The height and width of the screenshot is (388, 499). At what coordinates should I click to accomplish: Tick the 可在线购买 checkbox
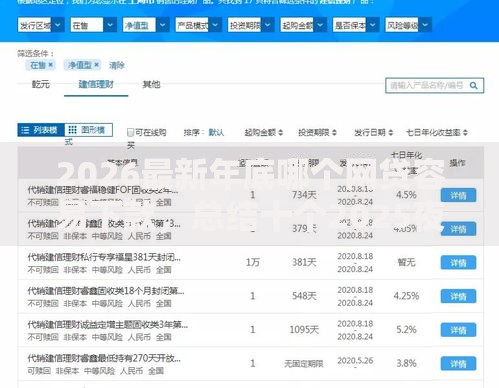pos(130,132)
